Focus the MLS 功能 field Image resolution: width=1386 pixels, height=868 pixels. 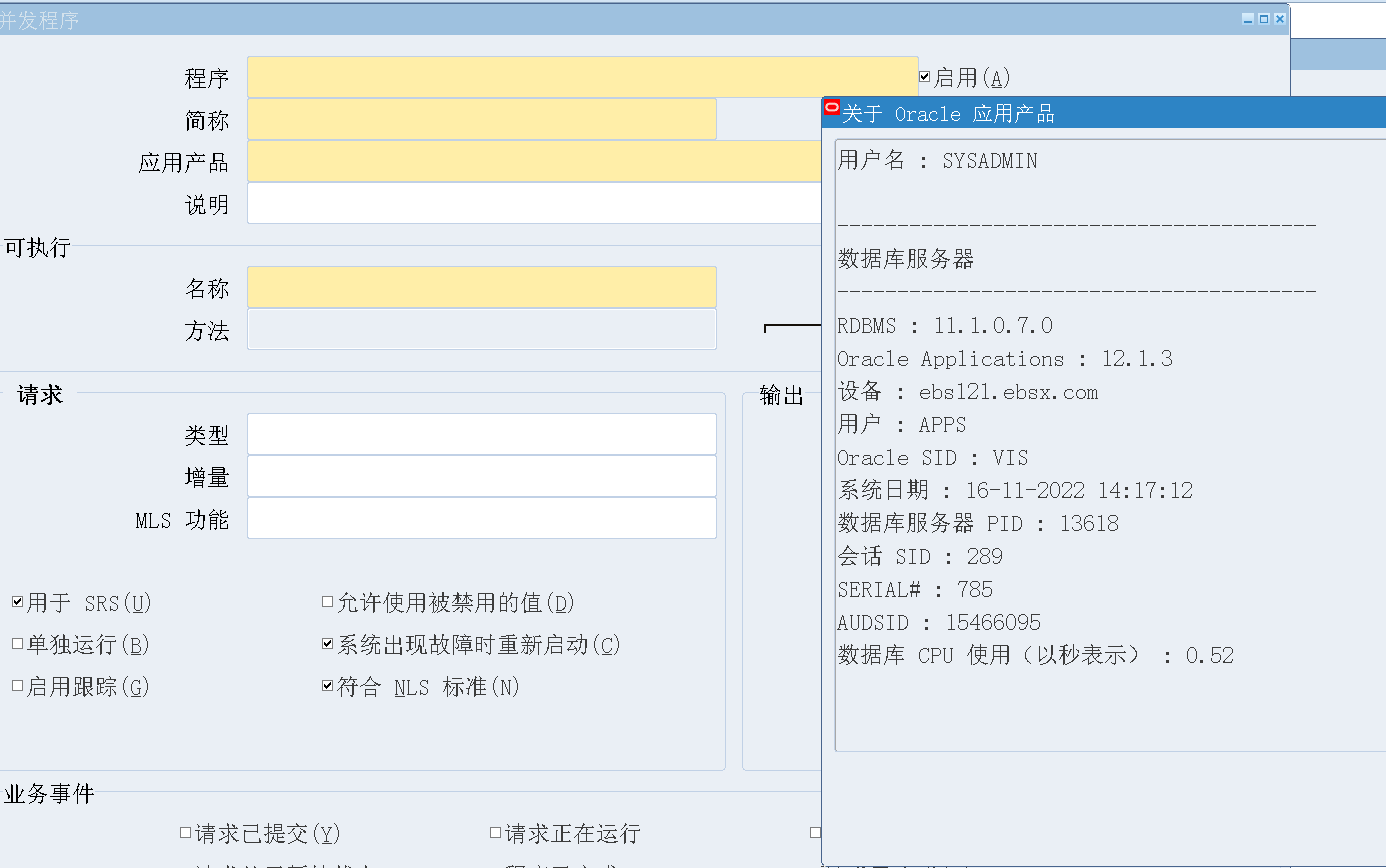[x=481, y=518]
